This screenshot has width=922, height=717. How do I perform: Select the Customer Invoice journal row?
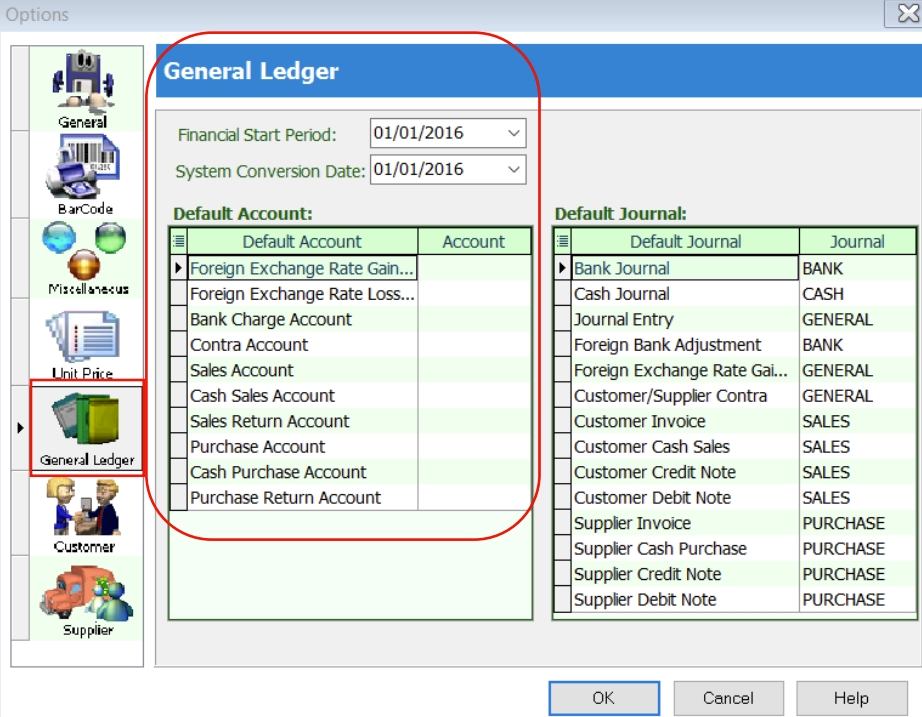tap(685, 422)
